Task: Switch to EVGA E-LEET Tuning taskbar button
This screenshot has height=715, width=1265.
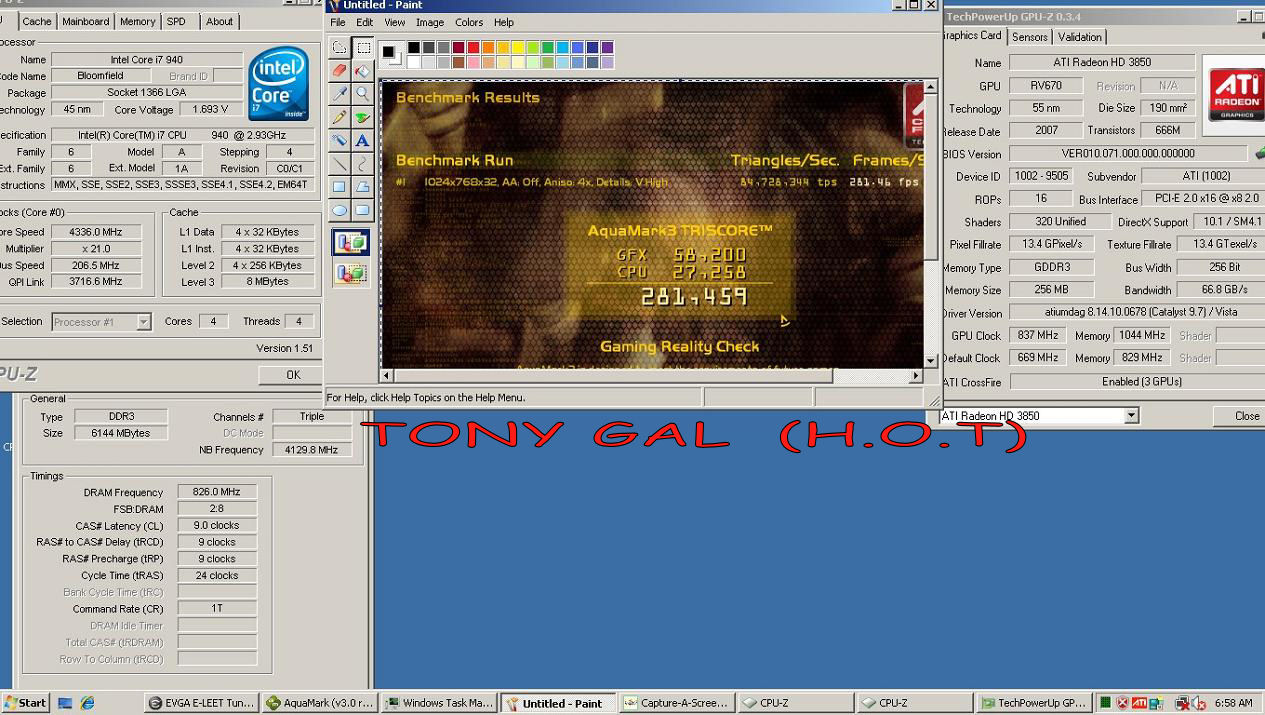Action: click(201, 703)
